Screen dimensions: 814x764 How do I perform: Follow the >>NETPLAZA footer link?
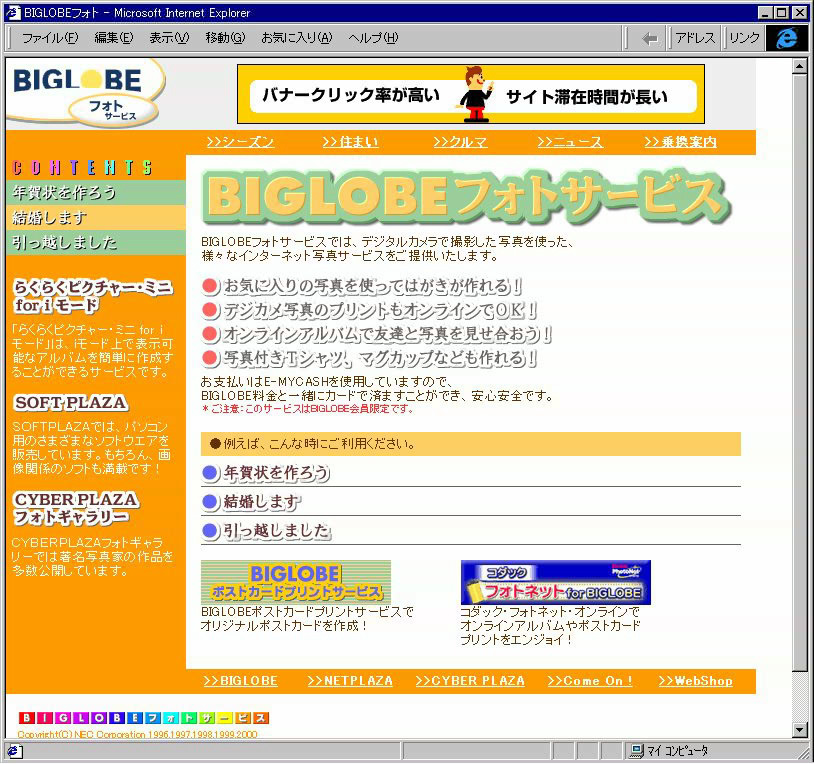coord(350,681)
